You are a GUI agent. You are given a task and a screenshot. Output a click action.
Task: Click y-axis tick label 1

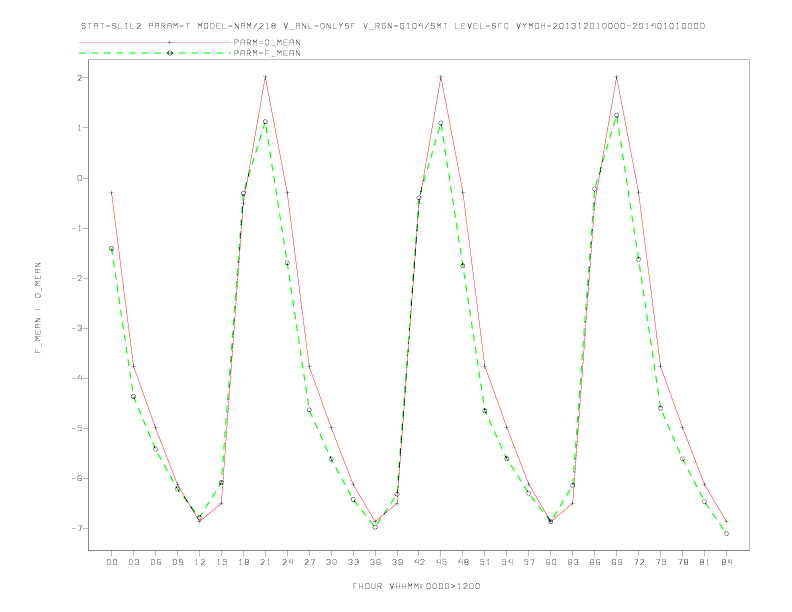[80, 128]
